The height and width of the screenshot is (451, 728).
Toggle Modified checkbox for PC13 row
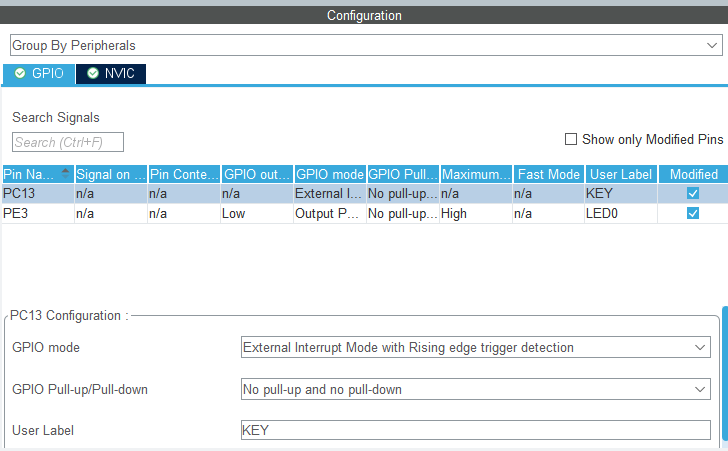click(693, 193)
